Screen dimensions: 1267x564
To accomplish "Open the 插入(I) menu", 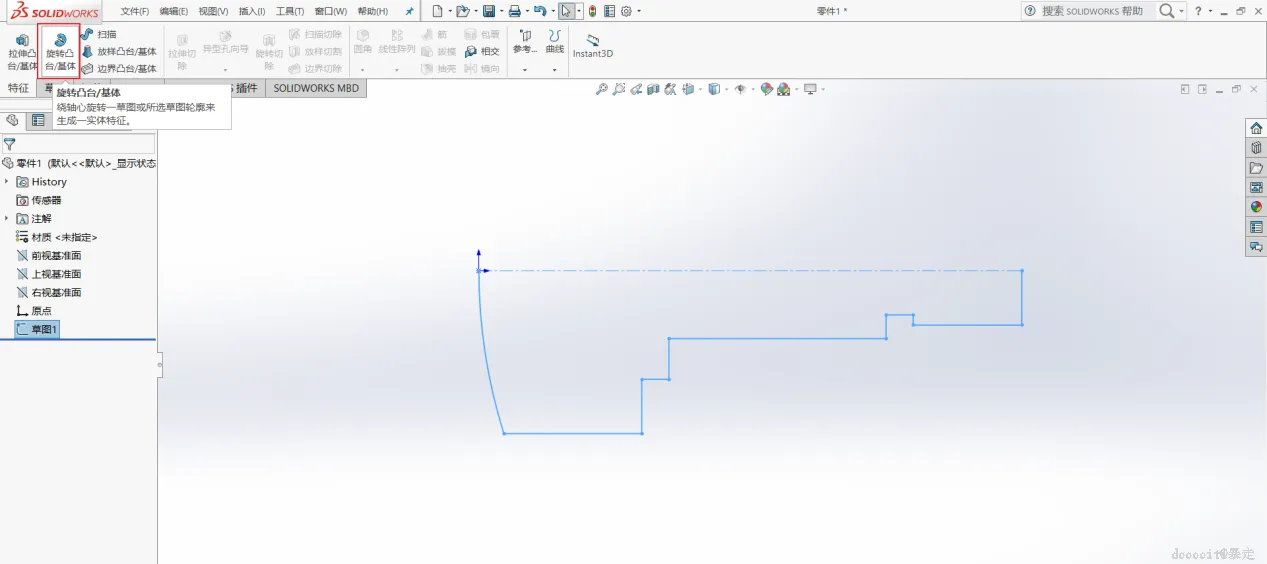I will tap(251, 11).
